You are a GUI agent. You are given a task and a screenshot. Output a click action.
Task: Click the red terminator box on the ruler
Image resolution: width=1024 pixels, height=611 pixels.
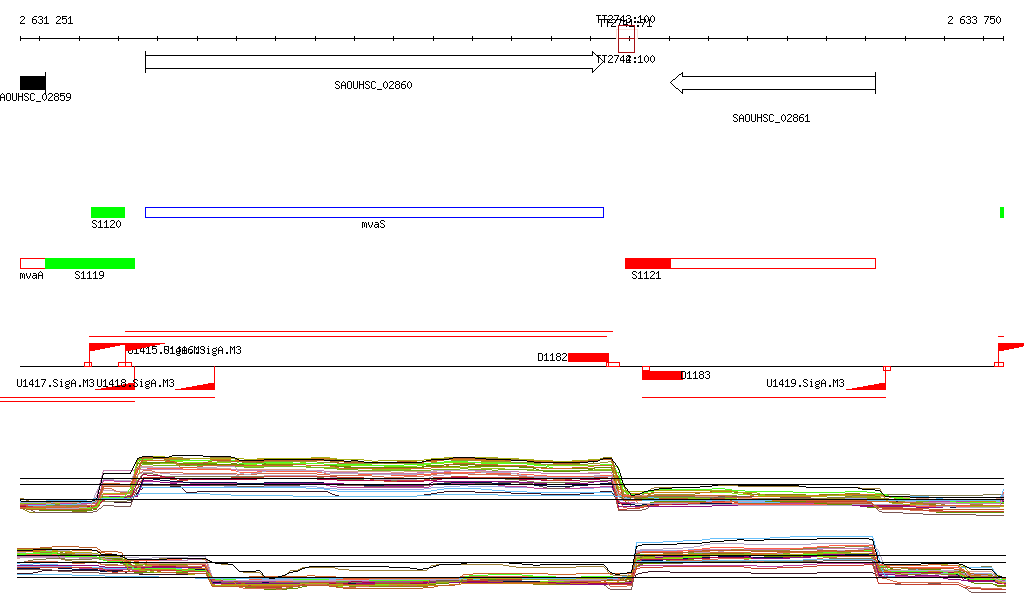[626, 40]
